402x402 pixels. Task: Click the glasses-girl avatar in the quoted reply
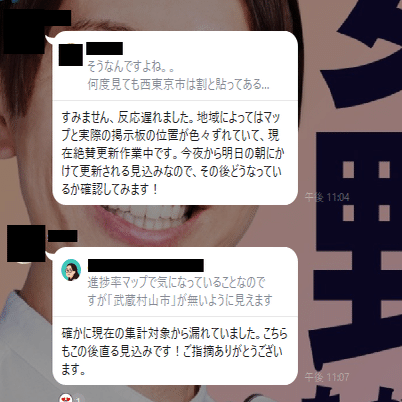coord(71,270)
